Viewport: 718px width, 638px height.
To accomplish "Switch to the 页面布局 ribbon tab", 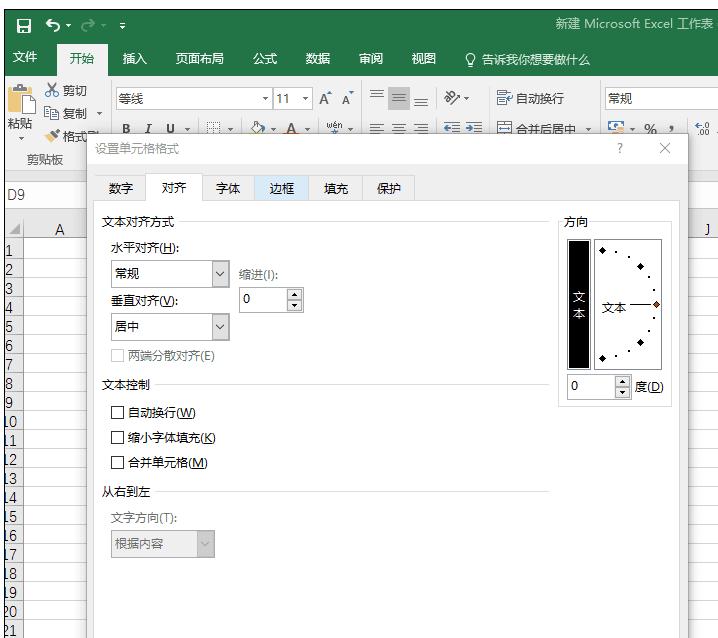I will [200, 59].
